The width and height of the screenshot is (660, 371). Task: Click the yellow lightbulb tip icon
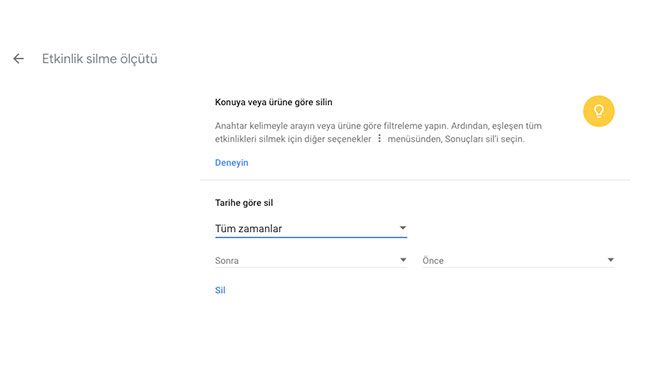(x=599, y=111)
